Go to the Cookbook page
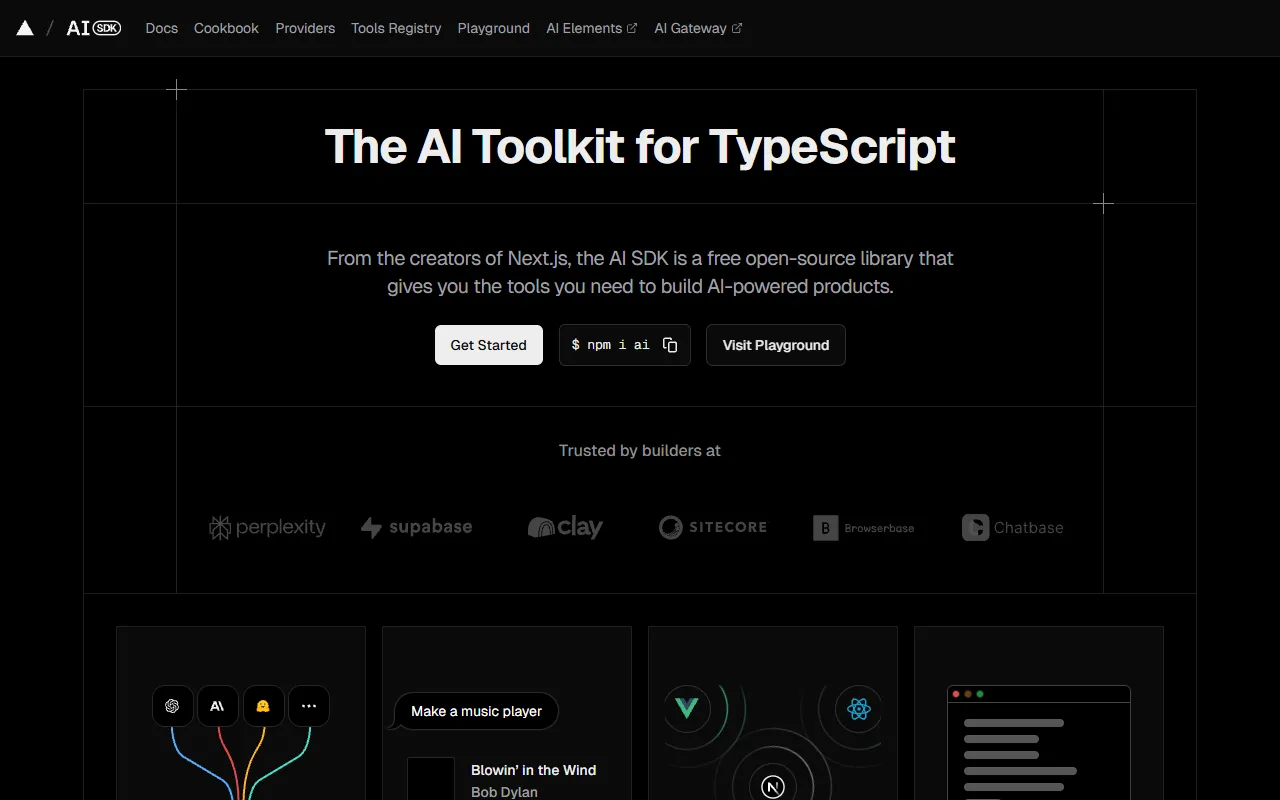This screenshot has height=800, width=1280. tap(226, 28)
